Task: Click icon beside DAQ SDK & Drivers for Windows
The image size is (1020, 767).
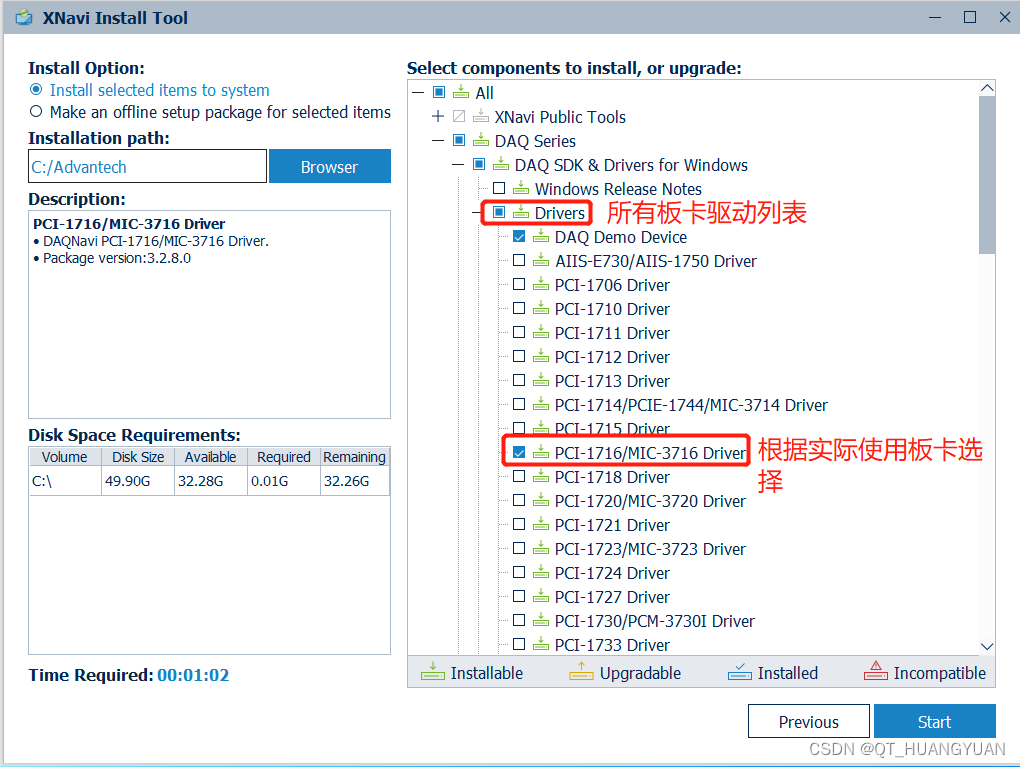Action: pyautogui.click(x=501, y=165)
